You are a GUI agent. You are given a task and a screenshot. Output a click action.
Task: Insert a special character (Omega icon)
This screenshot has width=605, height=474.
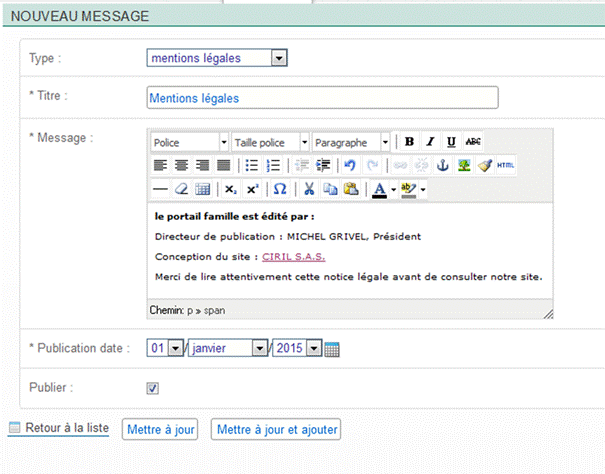(280, 189)
